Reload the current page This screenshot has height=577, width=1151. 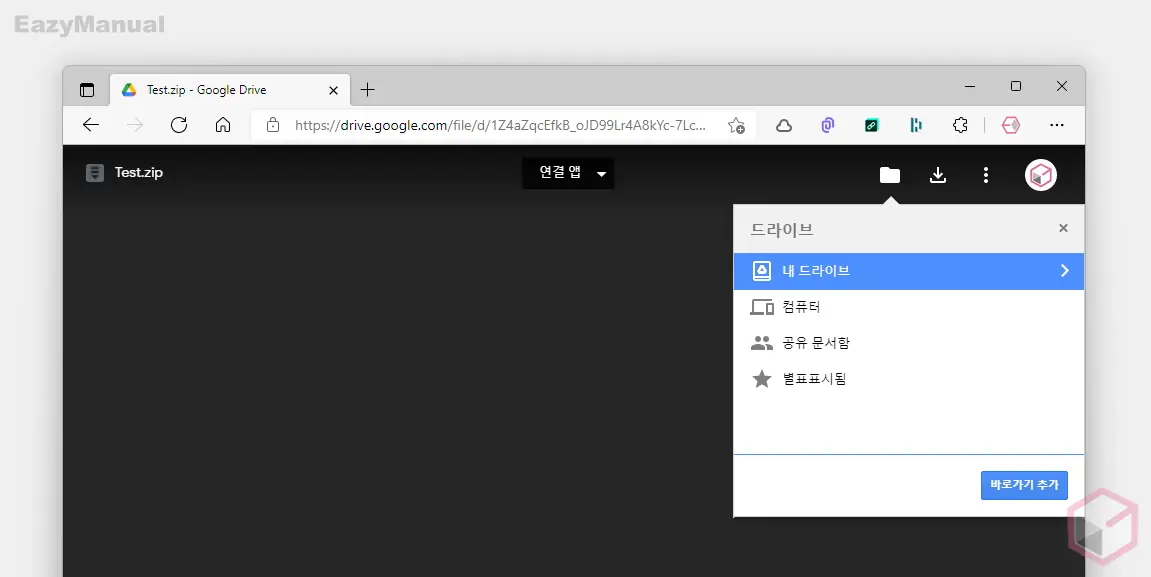[x=179, y=125]
